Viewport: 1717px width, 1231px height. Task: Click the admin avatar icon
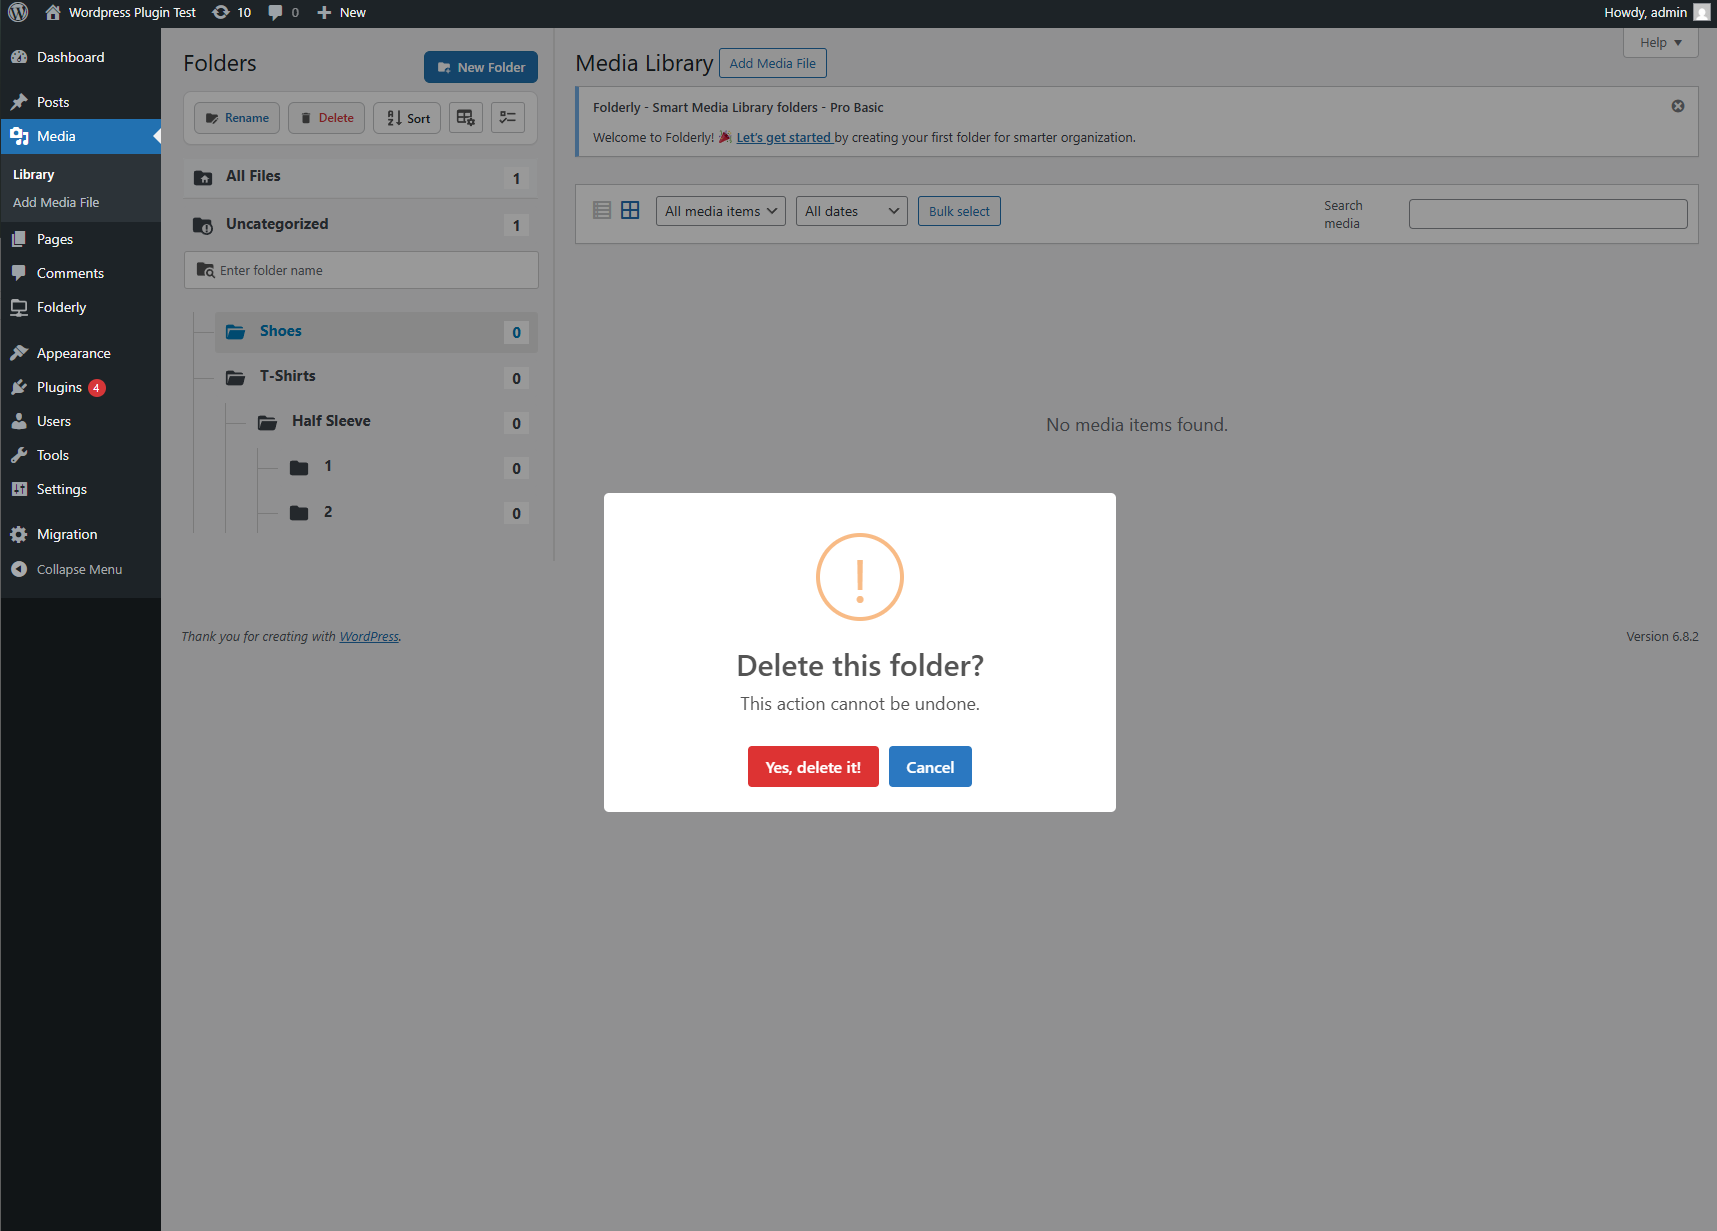click(x=1702, y=13)
